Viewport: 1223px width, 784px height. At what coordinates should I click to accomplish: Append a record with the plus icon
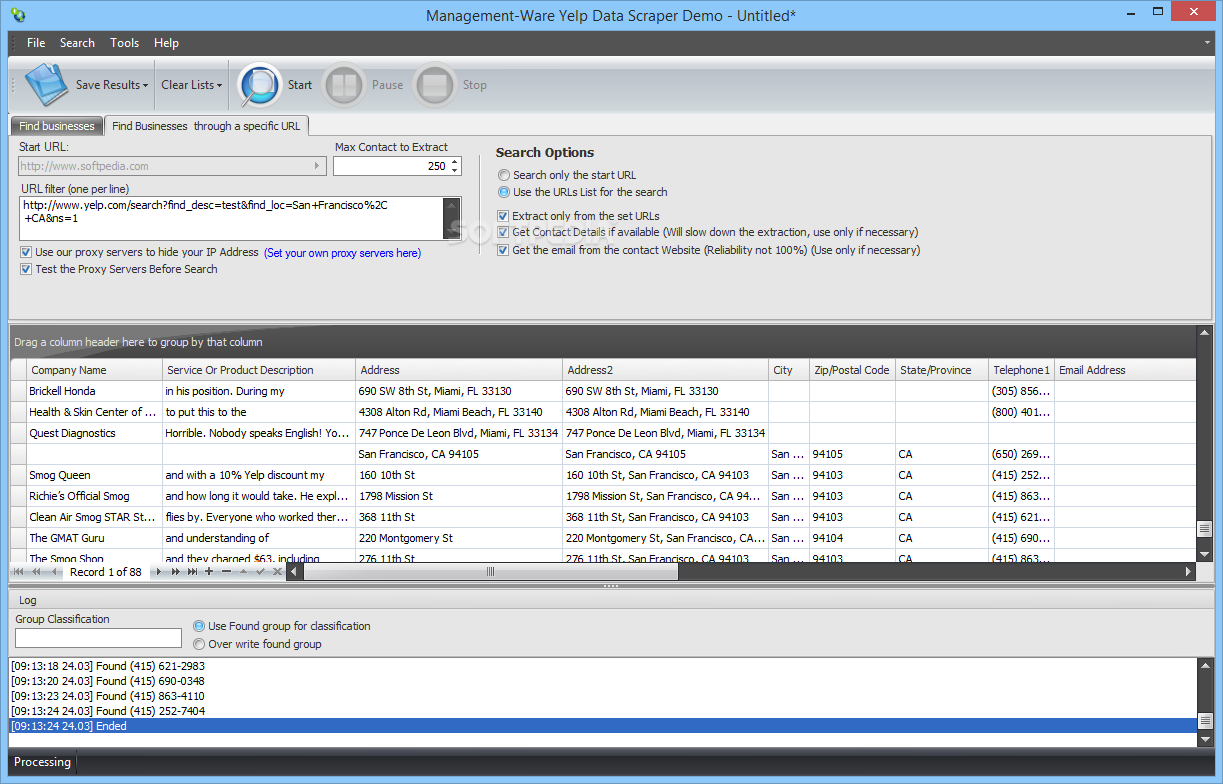(209, 572)
